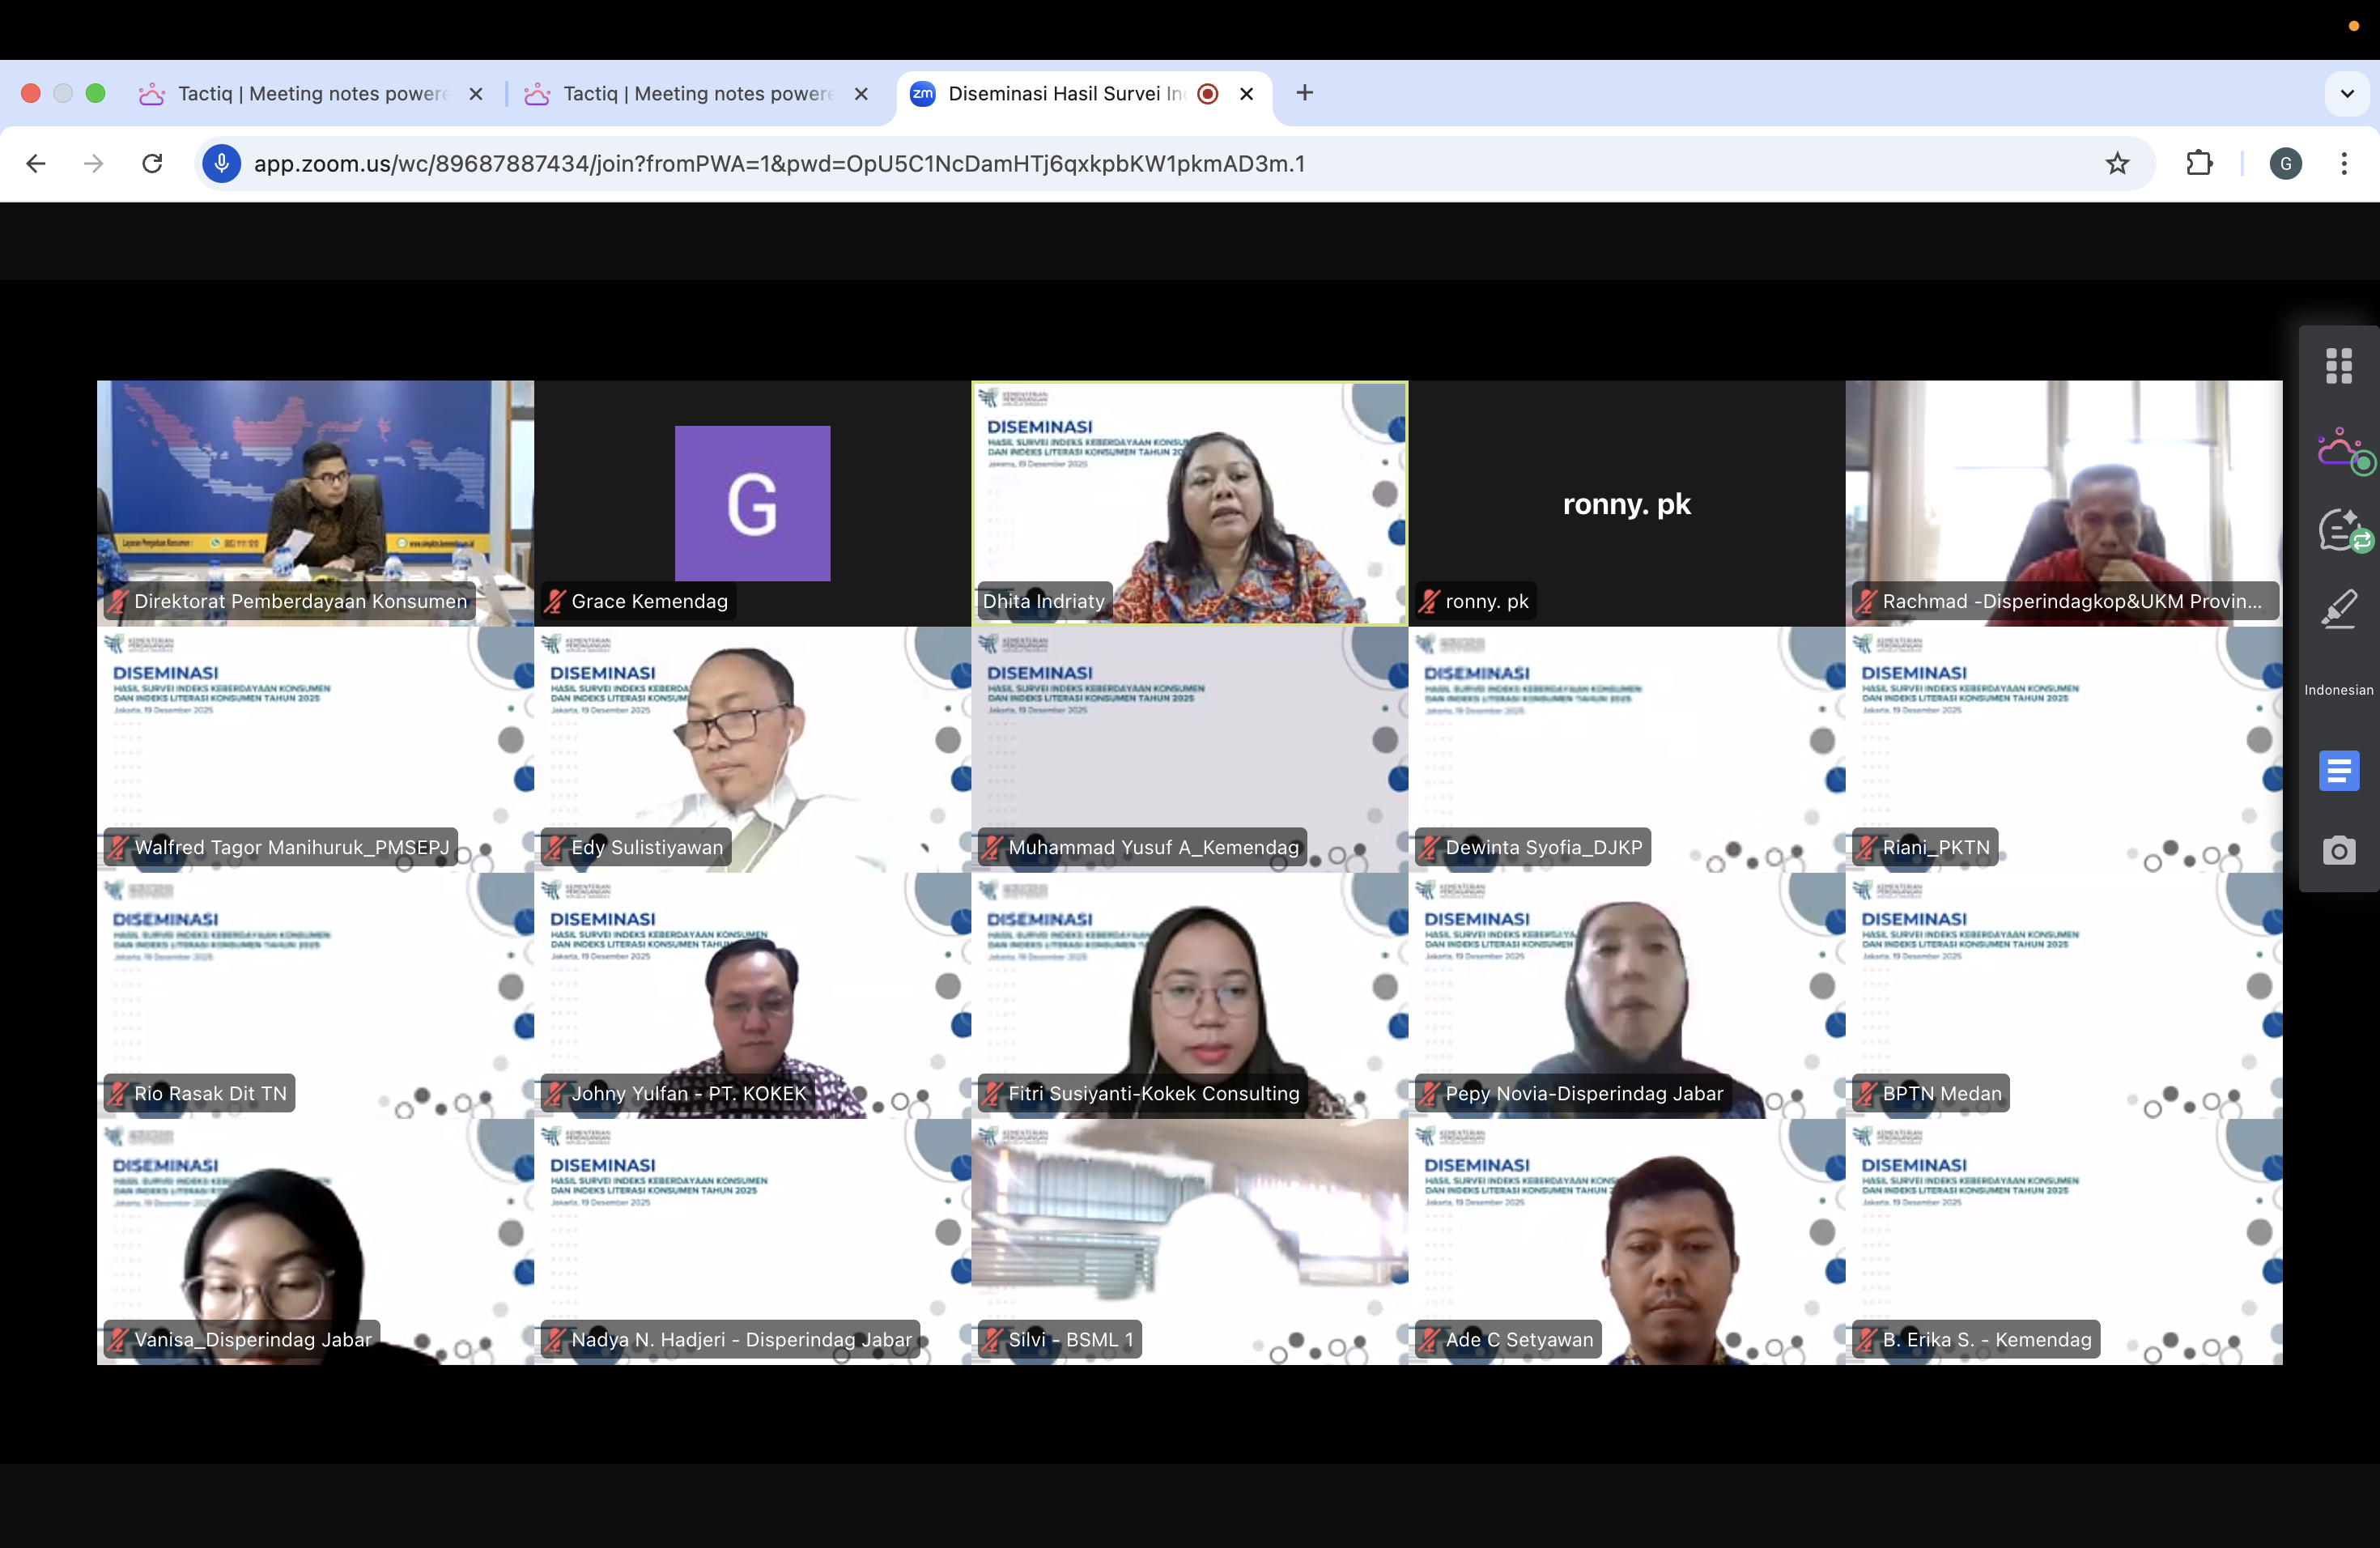The image size is (2380, 1548).
Task: Click the Tactiq cloud recording icon
Action: tap(2339, 449)
